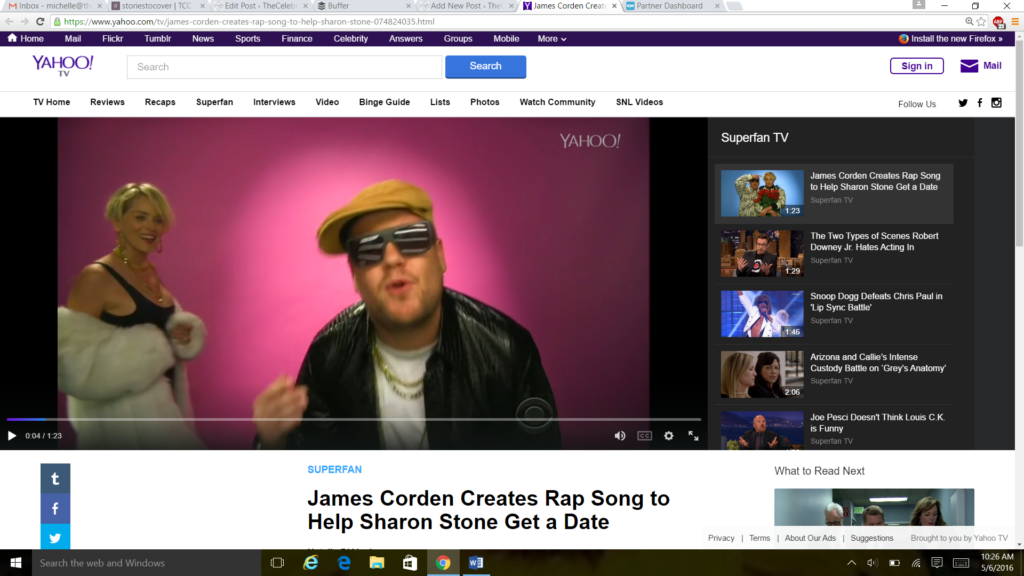Expand the More dropdown in top bar
The image size is (1024, 576).
[551, 39]
